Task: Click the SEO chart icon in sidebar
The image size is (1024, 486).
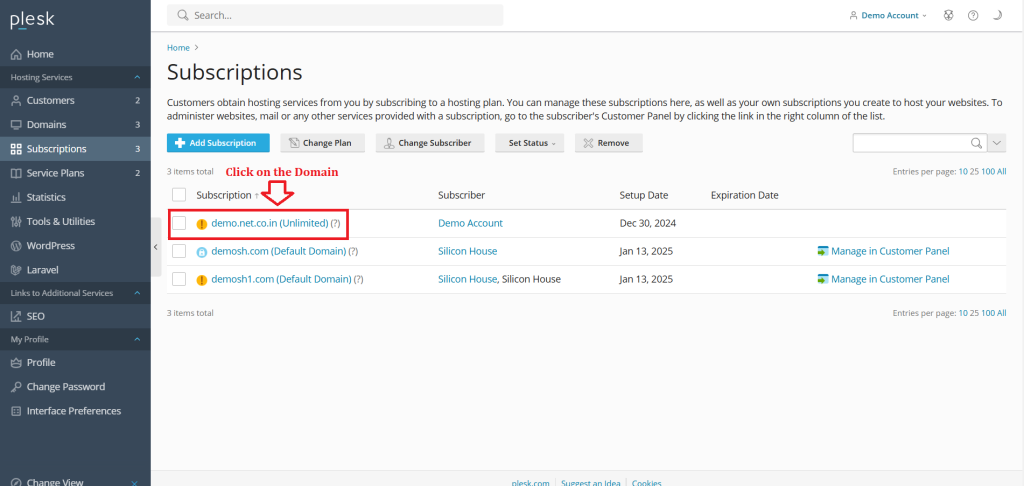Action: pos(16,316)
